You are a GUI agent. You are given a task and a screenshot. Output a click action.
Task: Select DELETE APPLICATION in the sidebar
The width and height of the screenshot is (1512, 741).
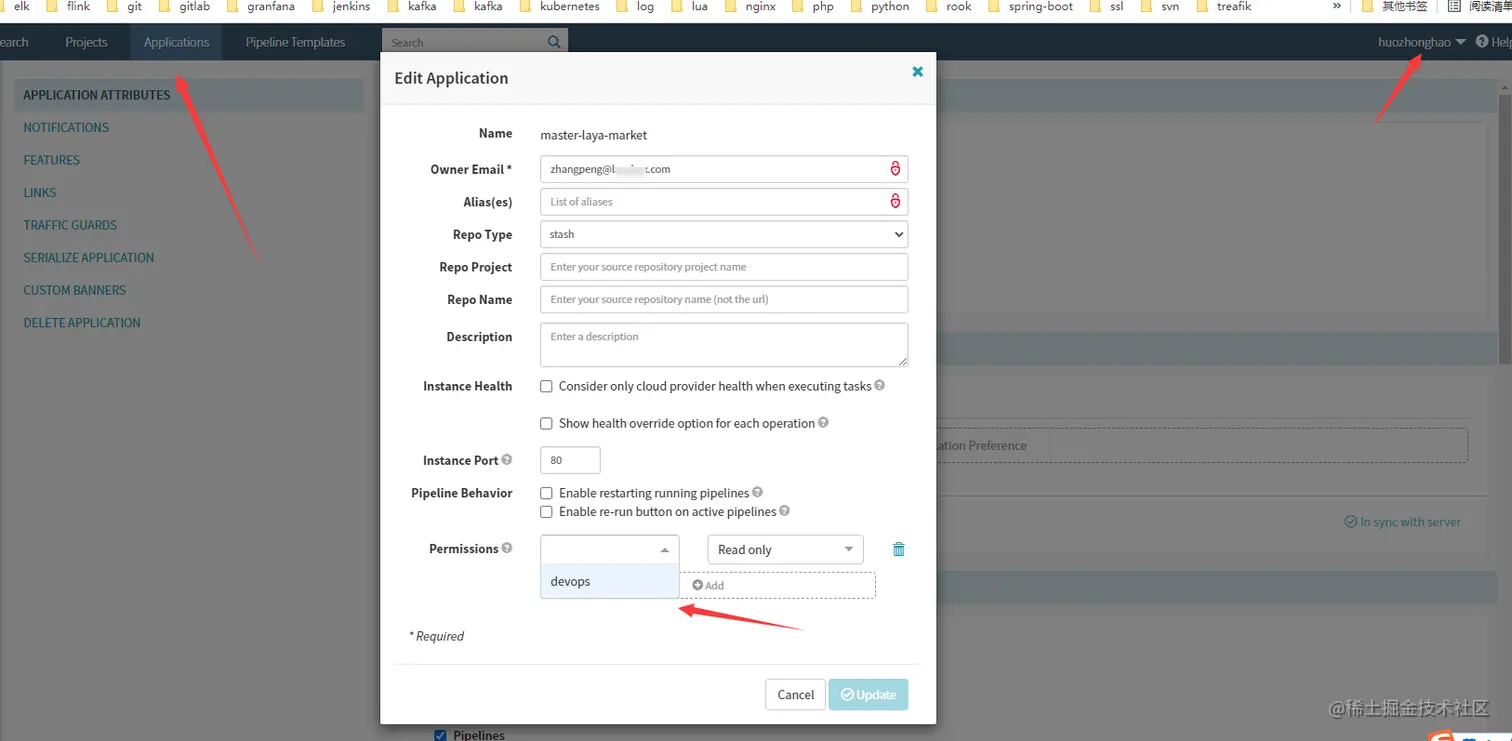(82, 322)
